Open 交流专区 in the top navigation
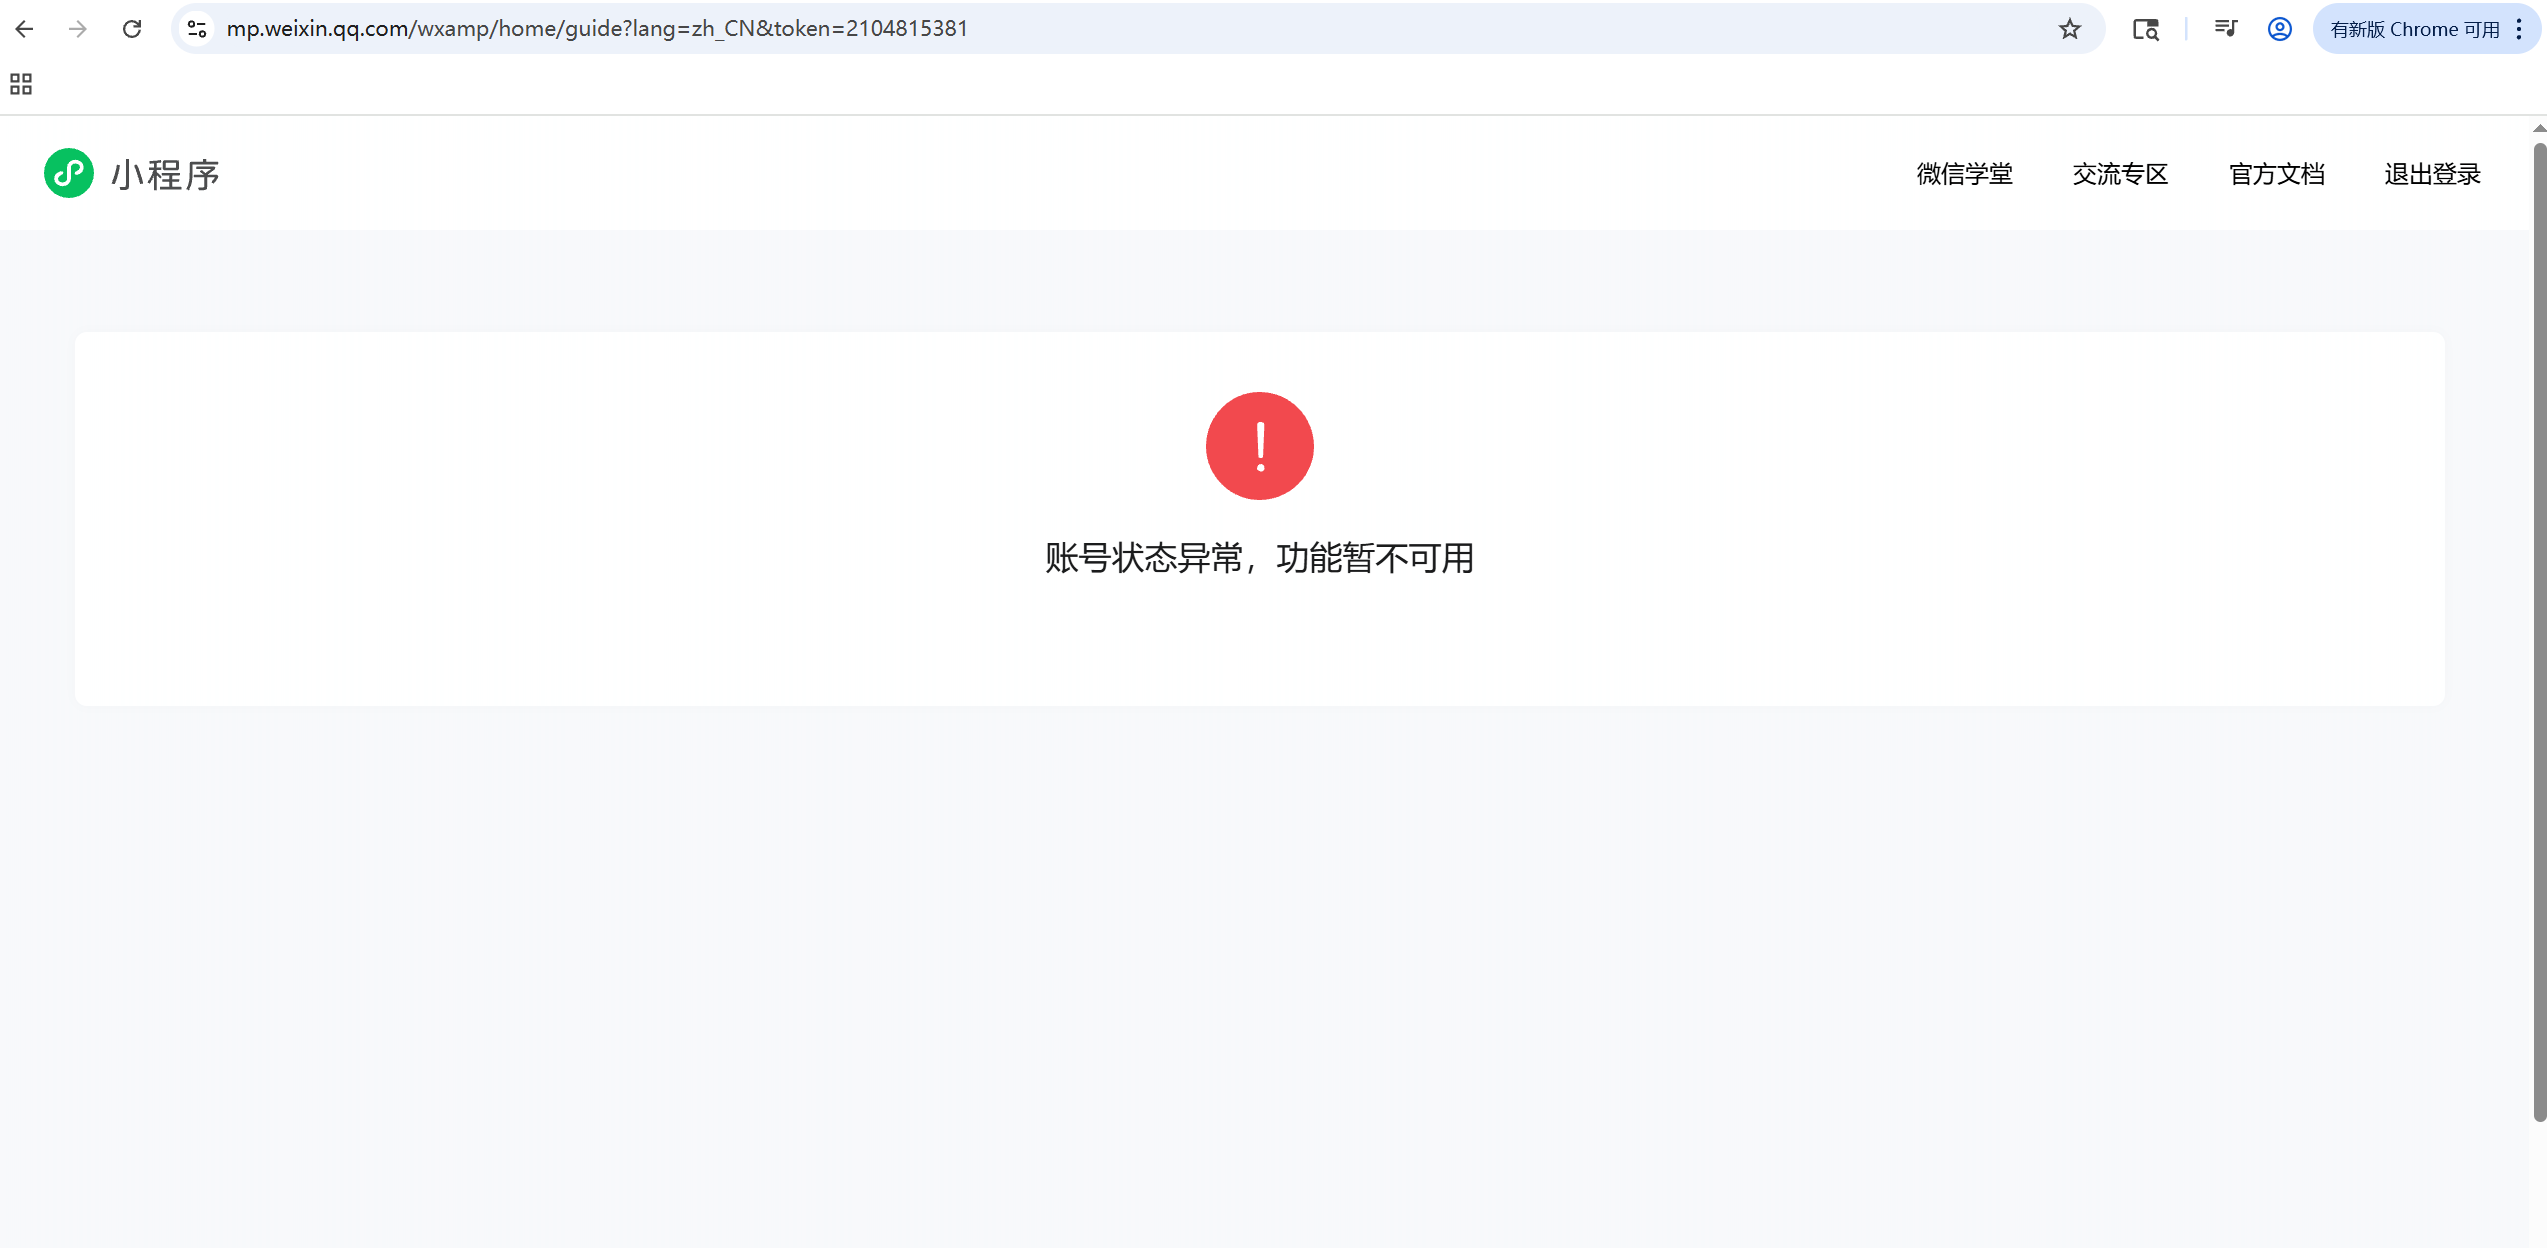 (x=2120, y=174)
